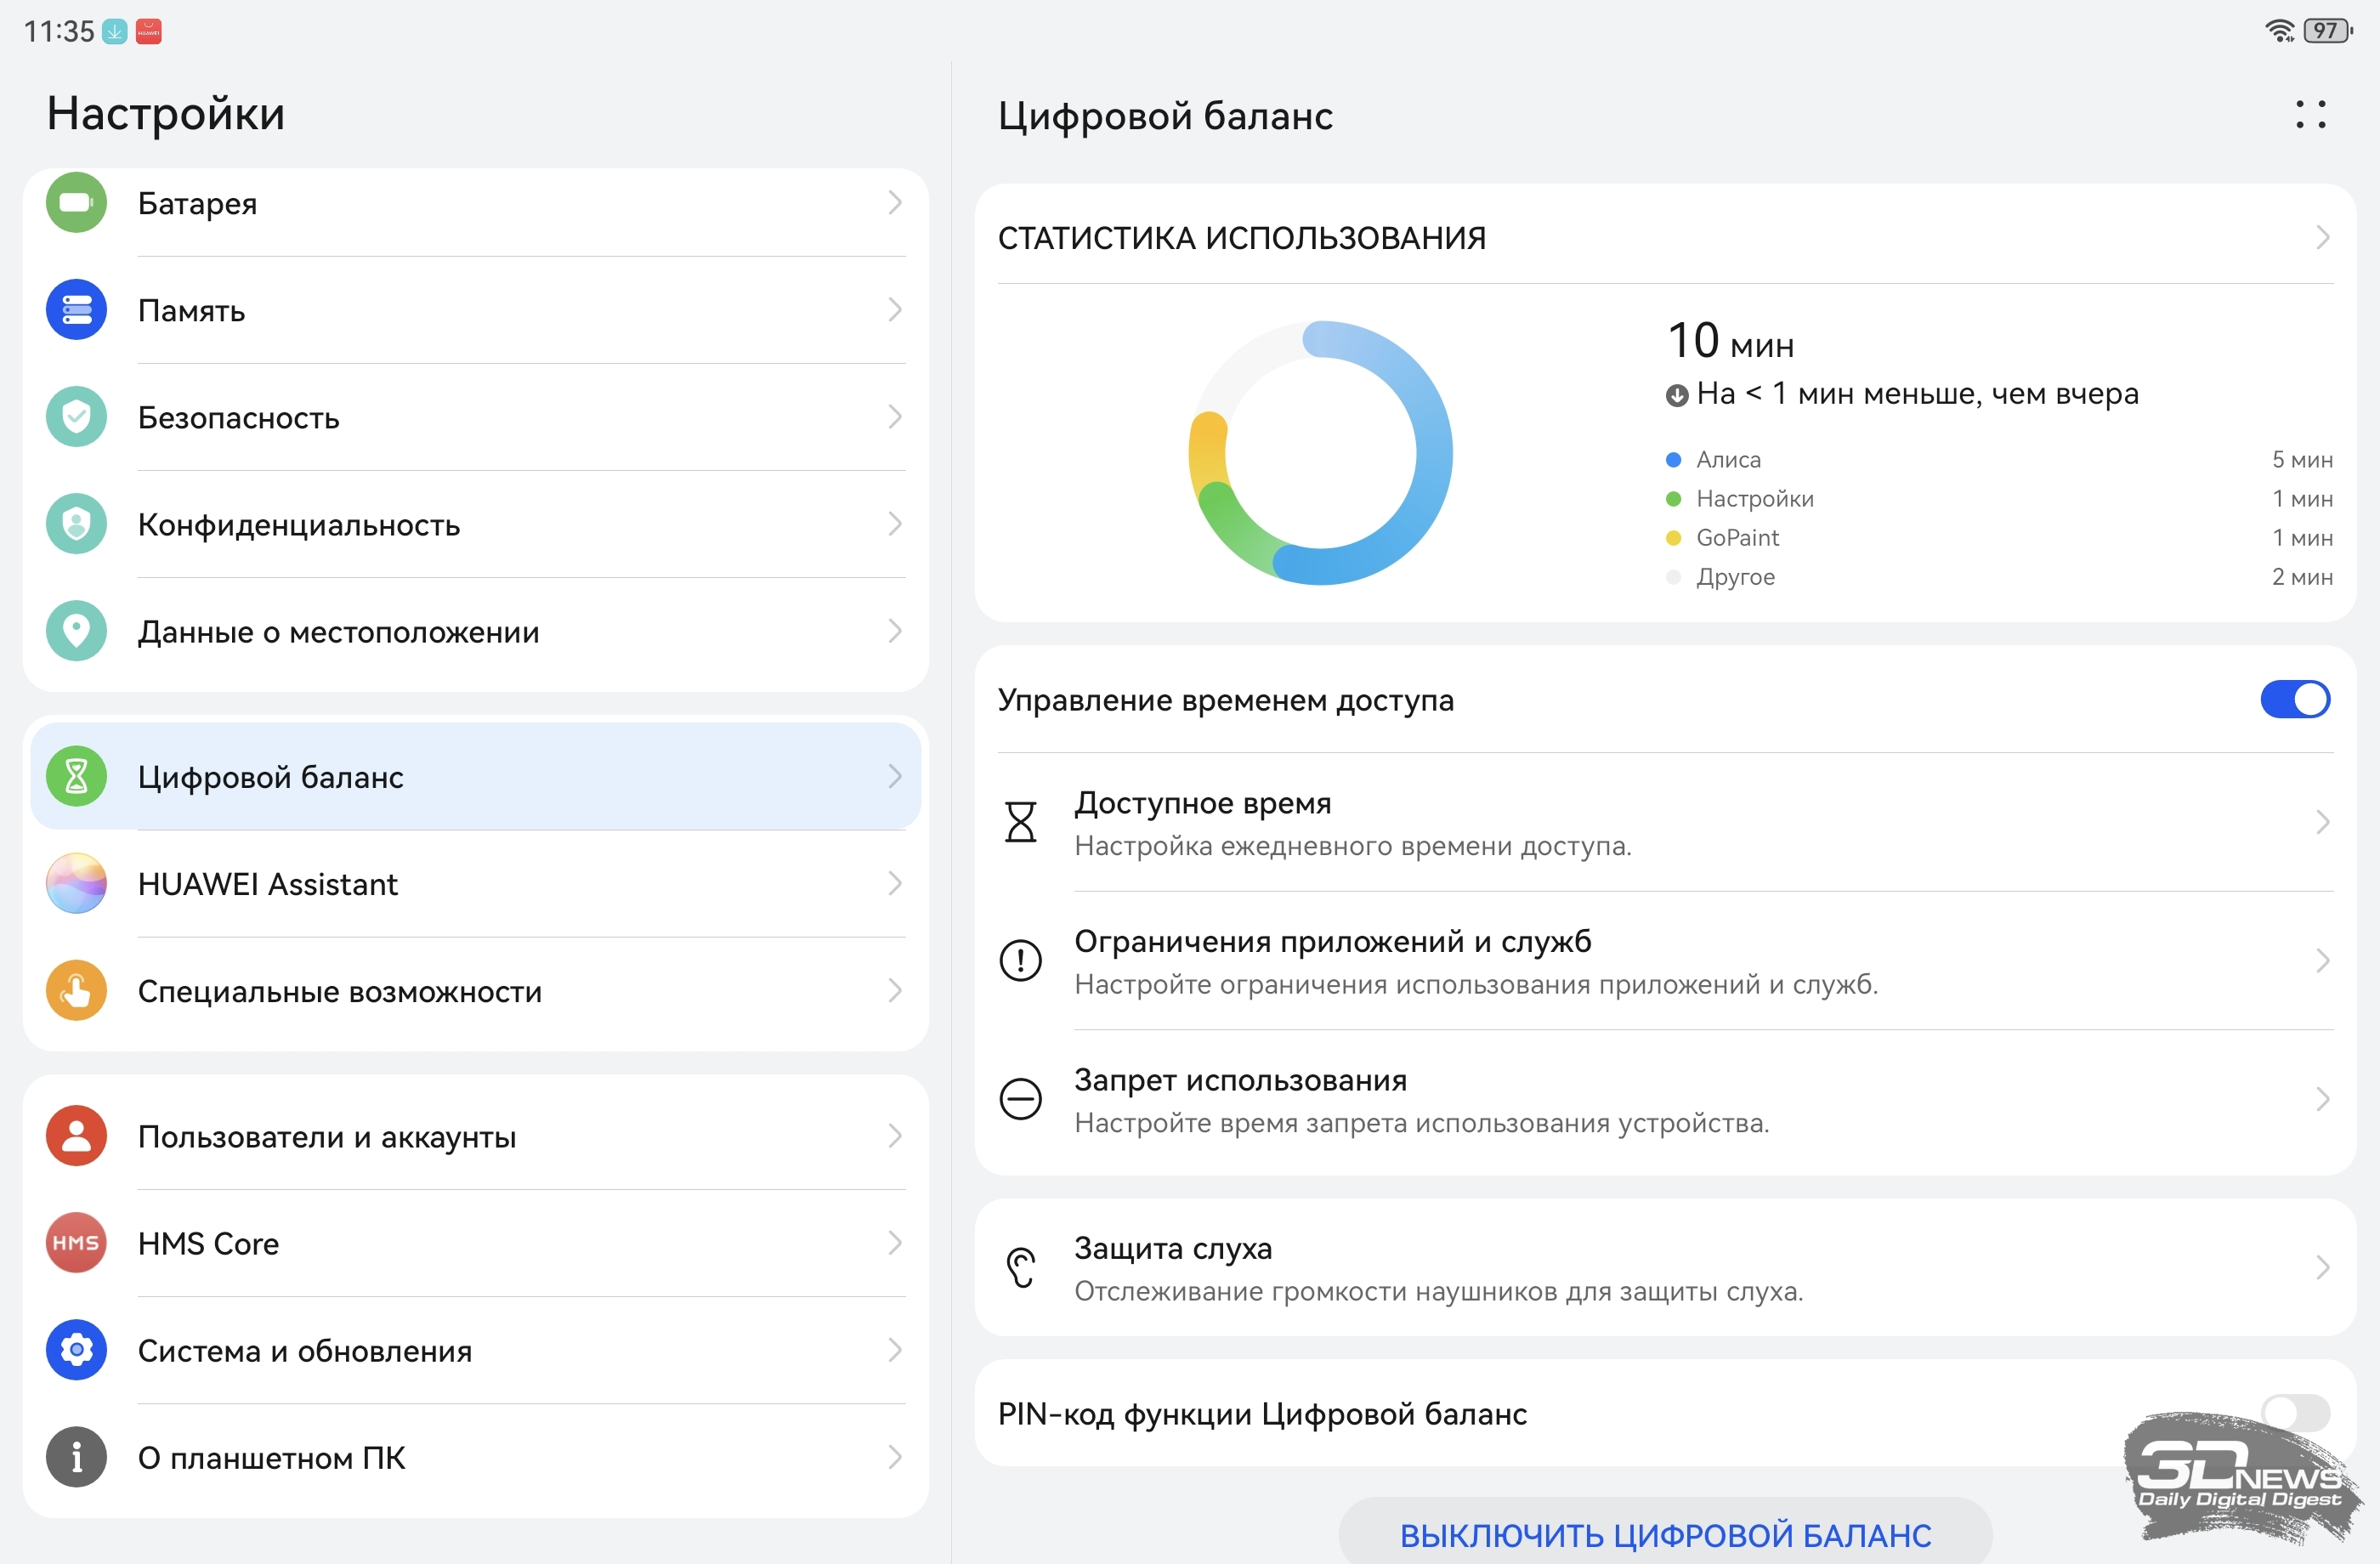2380x1564 pixels.
Task: Click the ear icon for Защита слуха
Action: [1020, 1267]
